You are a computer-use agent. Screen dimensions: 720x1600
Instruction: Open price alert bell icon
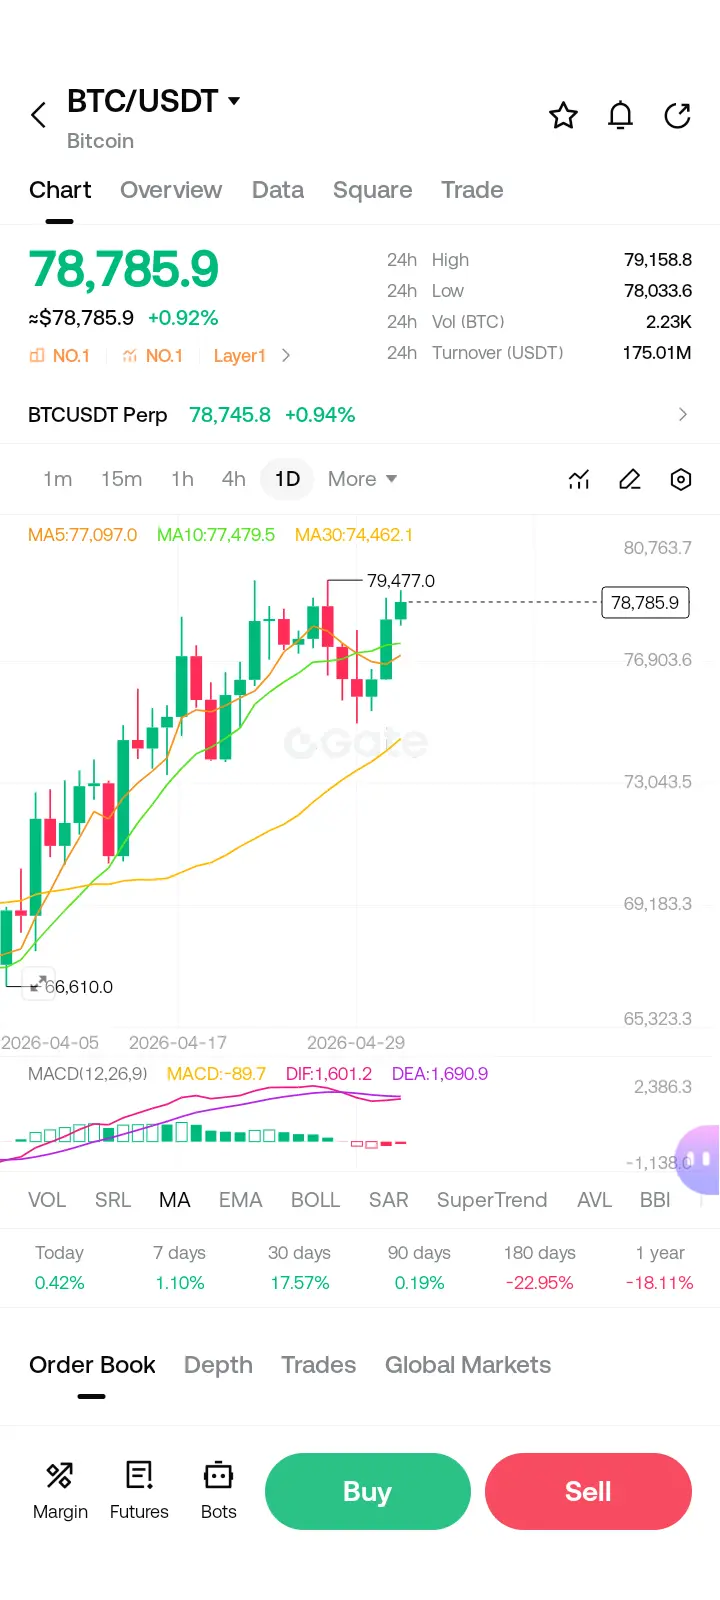click(x=621, y=116)
